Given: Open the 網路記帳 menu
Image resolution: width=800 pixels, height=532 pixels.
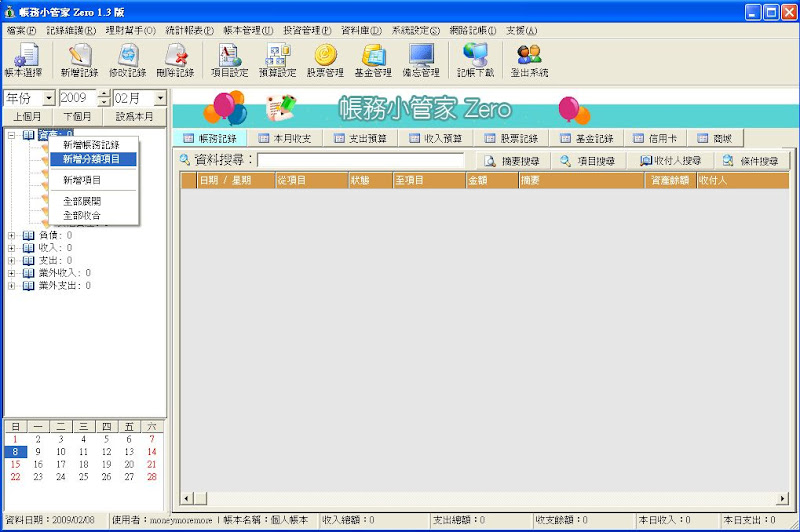Looking at the screenshot, I should (x=473, y=31).
